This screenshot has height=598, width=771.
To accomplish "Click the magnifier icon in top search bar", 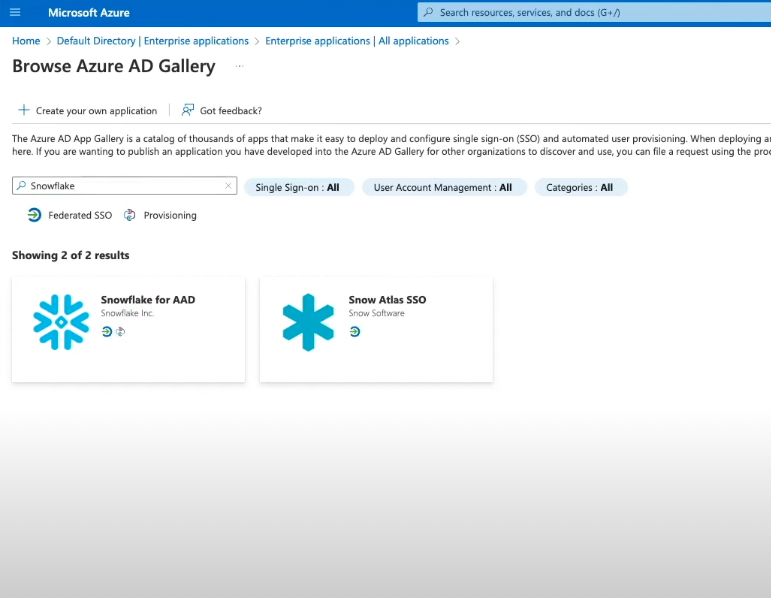I will click(x=429, y=12).
